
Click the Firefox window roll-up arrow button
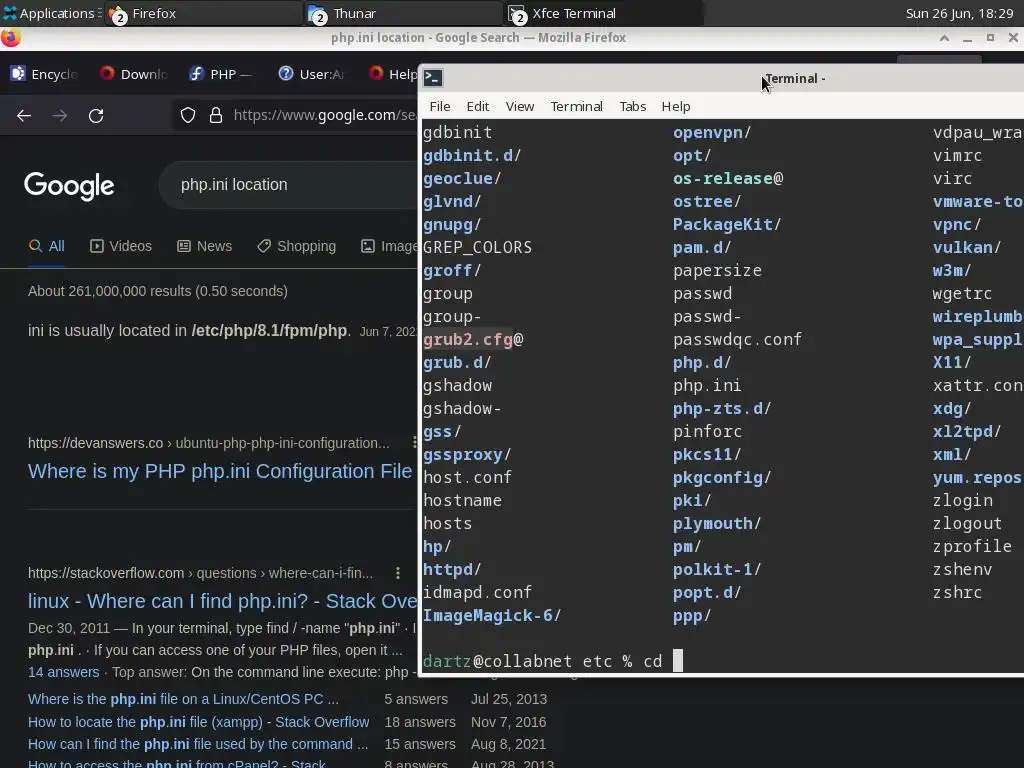(x=944, y=38)
